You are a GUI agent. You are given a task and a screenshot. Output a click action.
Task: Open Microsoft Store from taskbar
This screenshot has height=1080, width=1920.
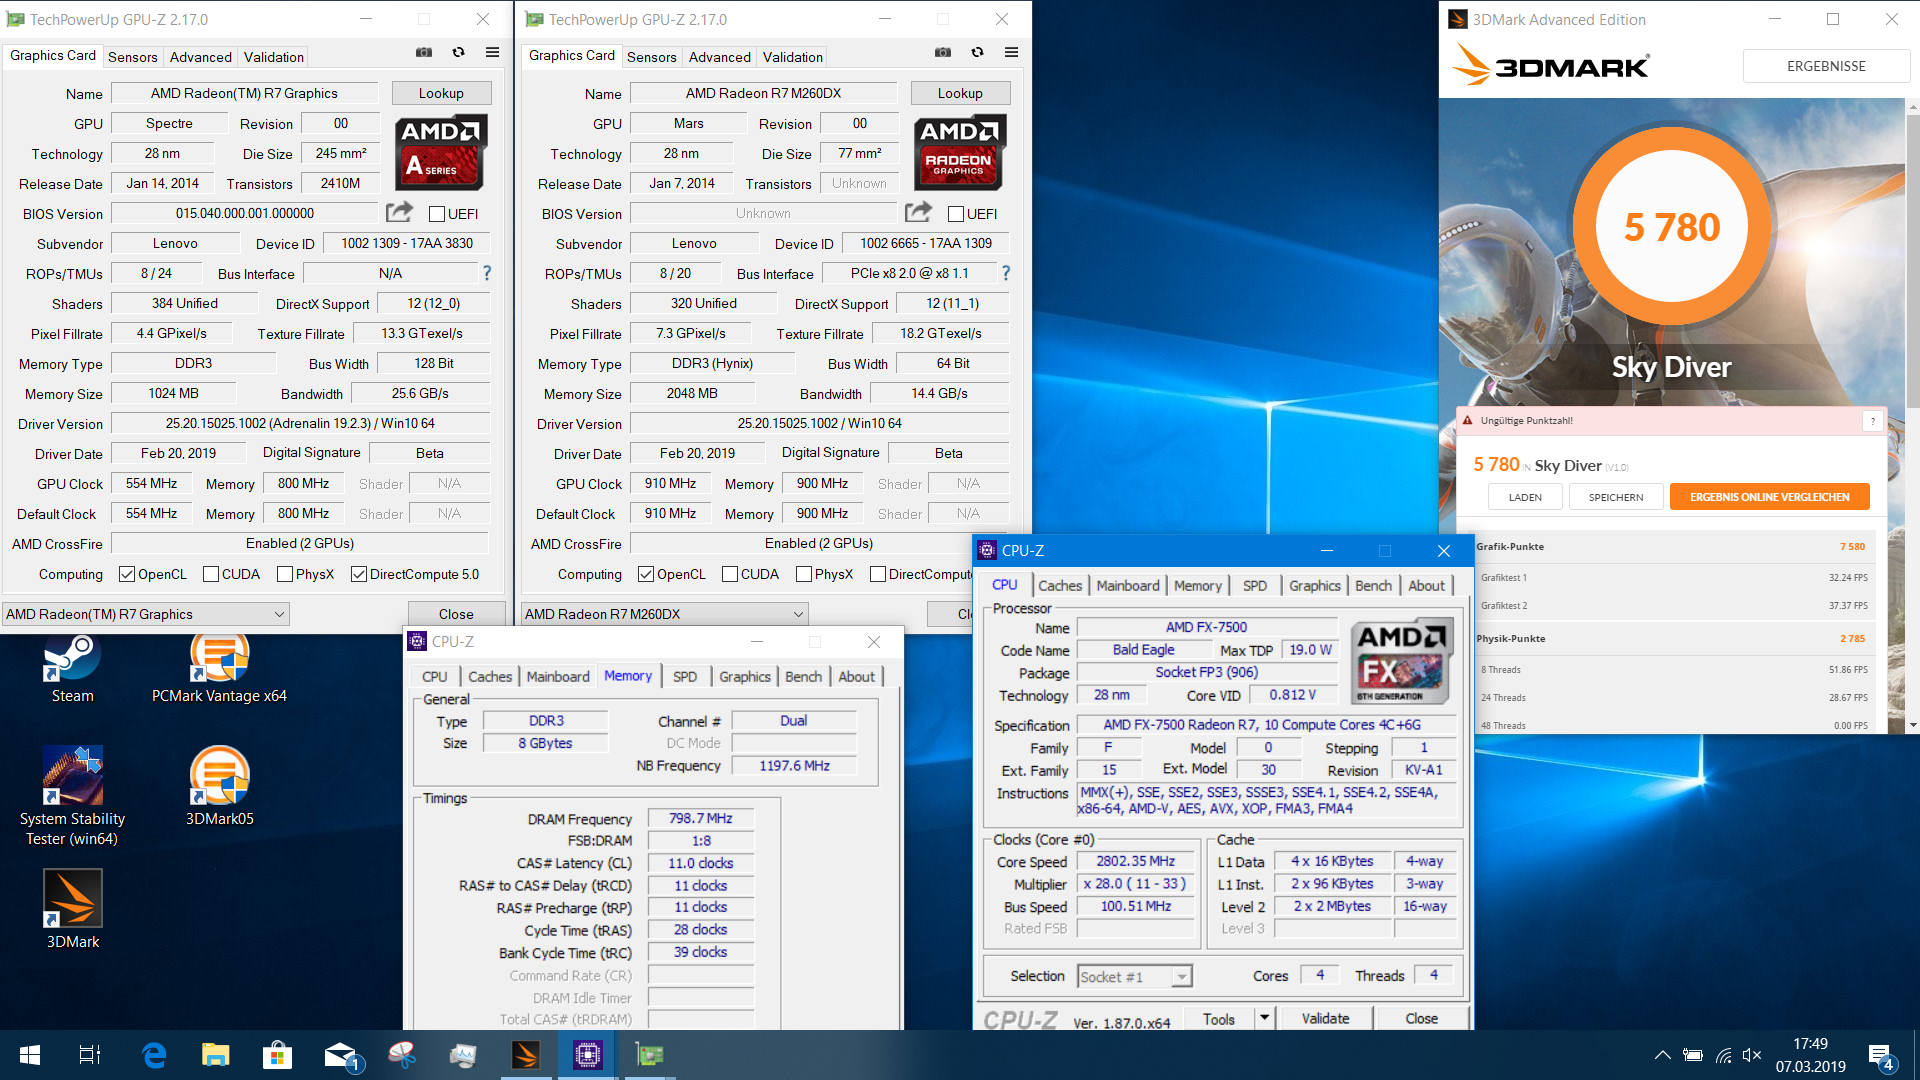click(x=277, y=1055)
